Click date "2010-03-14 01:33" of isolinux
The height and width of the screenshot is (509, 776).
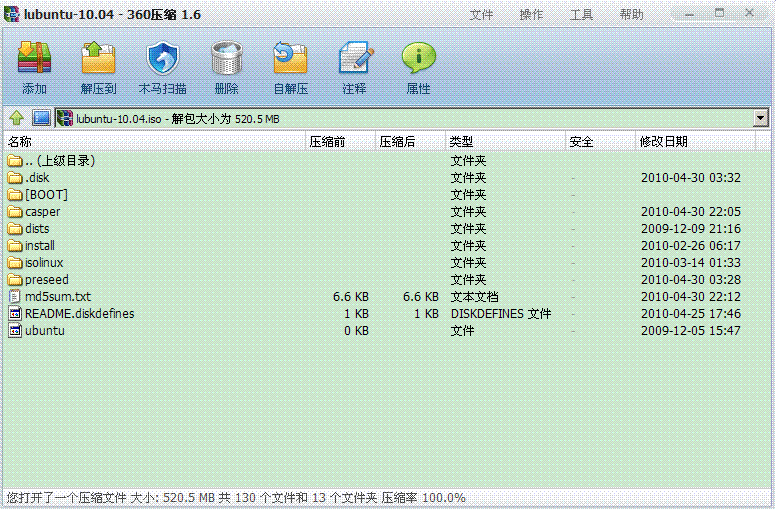(x=691, y=263)
